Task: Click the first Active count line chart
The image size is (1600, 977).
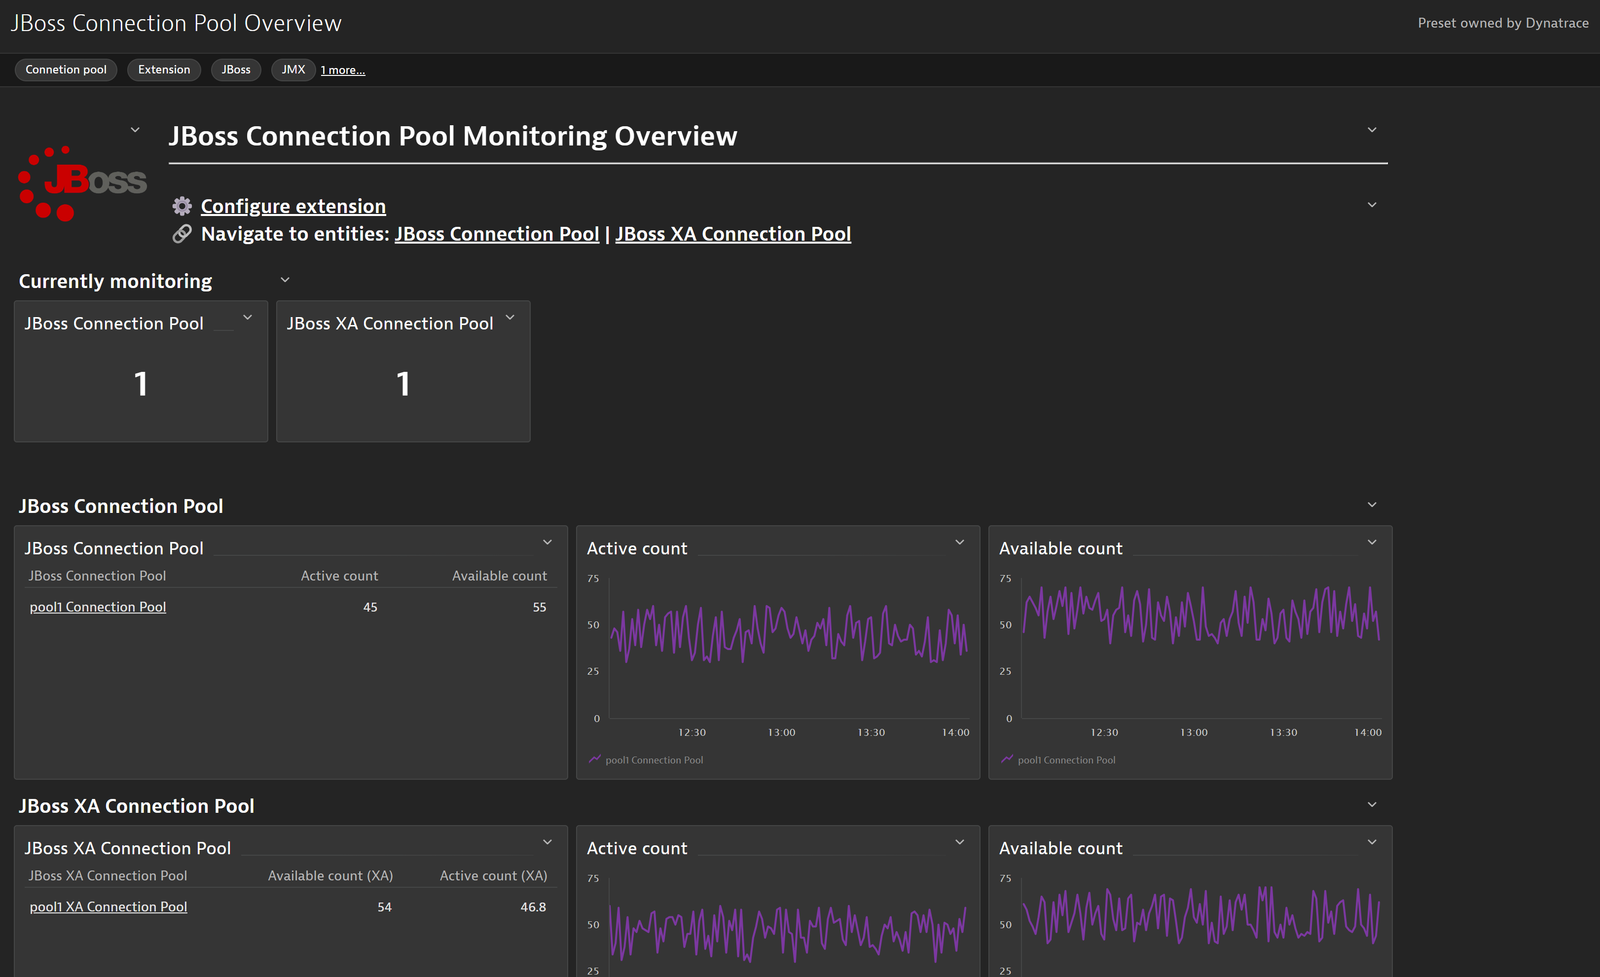Action: 789,648
